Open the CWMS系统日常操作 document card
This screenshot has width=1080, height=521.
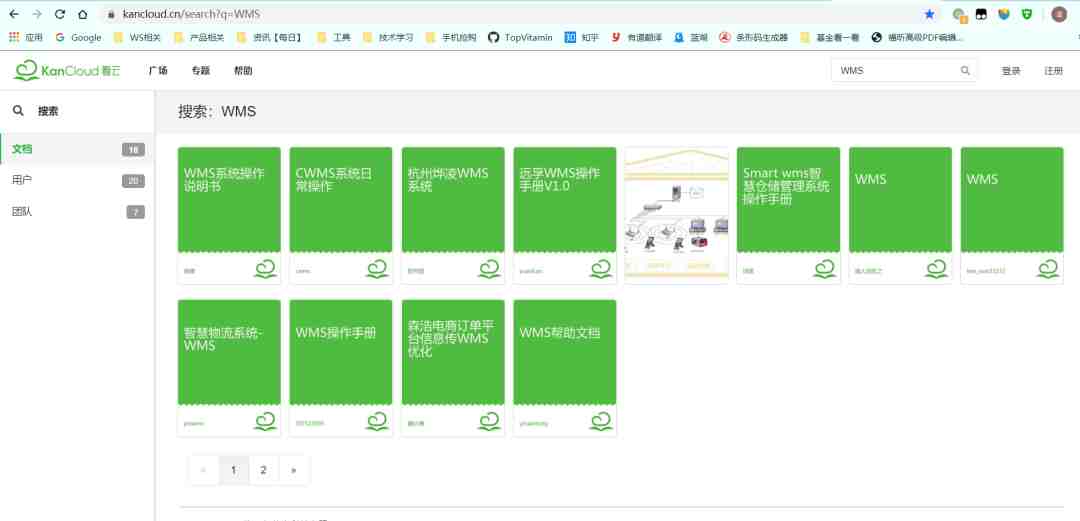(x=341, y=215)
